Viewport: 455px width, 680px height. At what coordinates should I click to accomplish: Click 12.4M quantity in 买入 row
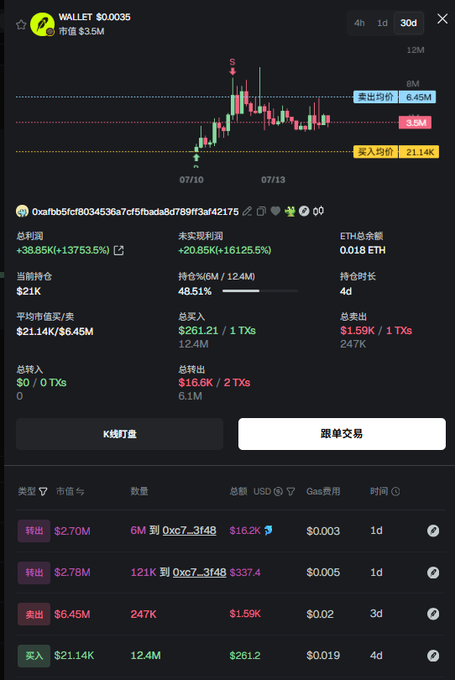tap(146, 655)
